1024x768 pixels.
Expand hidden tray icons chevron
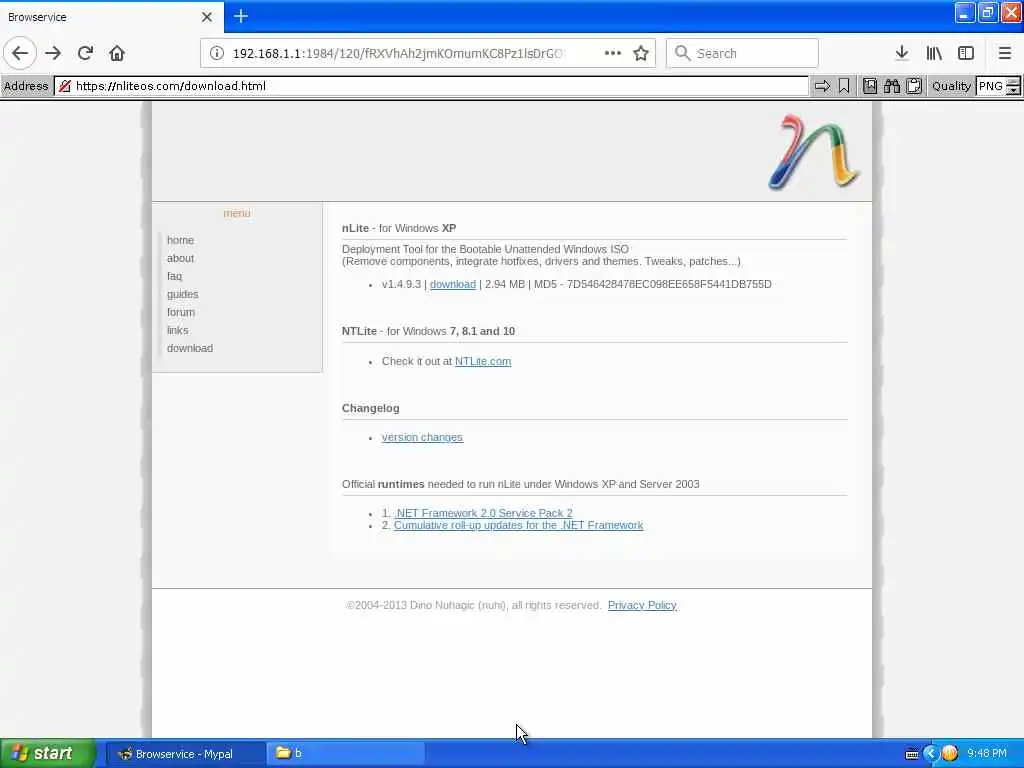(x=930, y=754)
